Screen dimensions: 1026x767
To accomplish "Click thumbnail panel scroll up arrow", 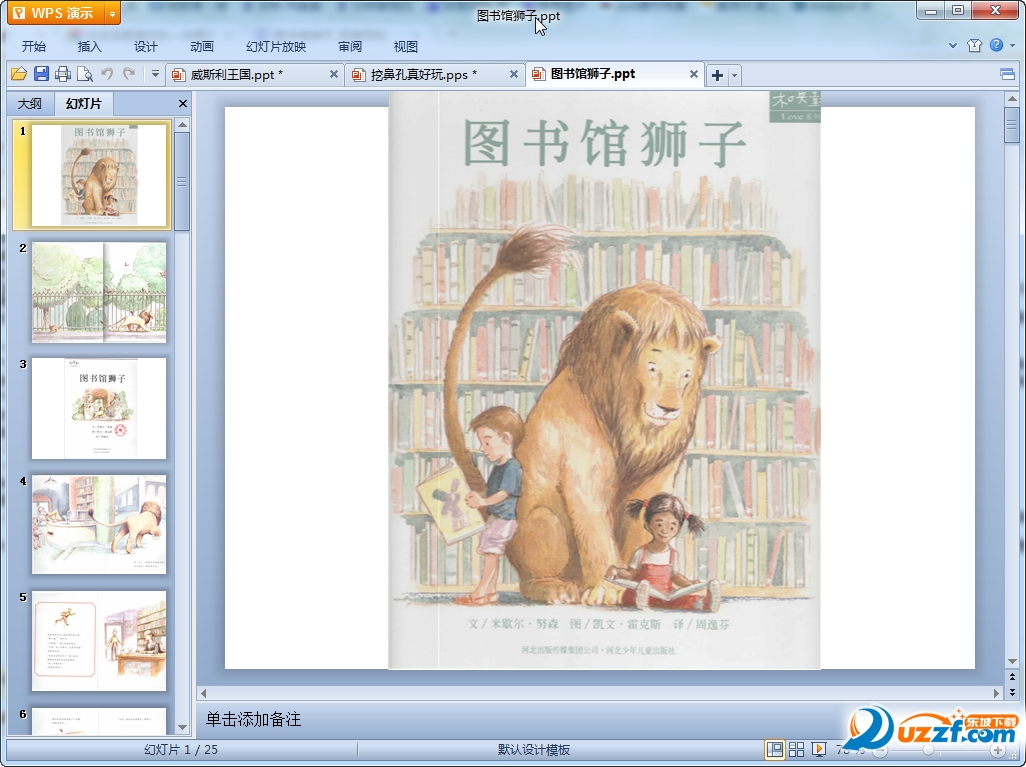I will click(x=183, y=124).
